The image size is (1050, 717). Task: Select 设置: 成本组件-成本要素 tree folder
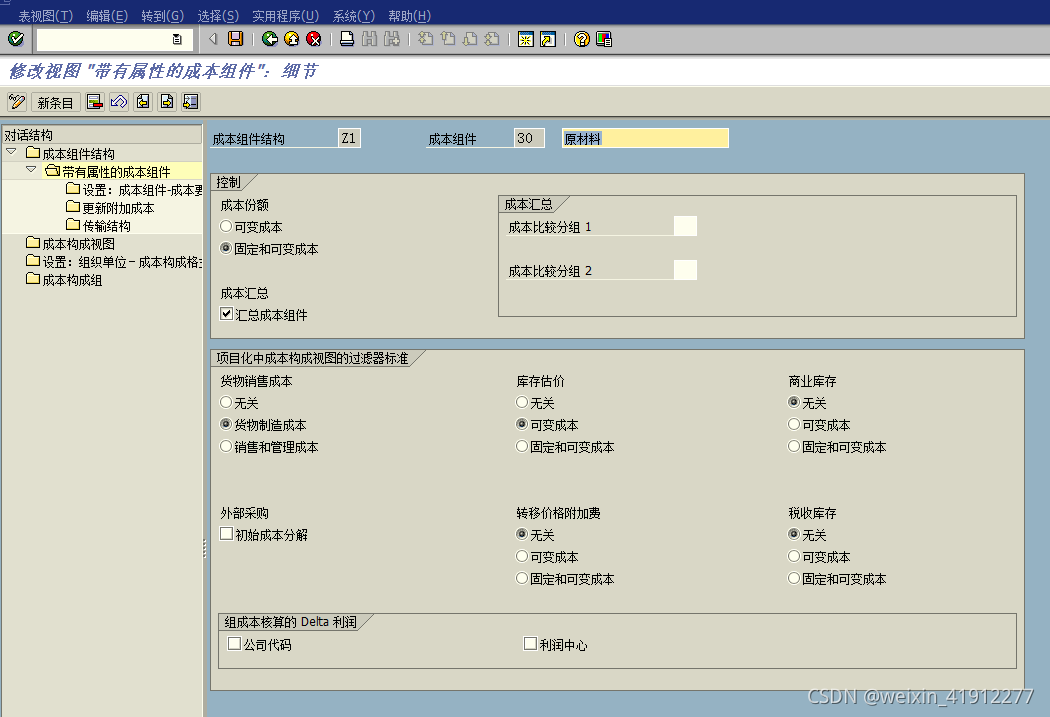point(142,190)
